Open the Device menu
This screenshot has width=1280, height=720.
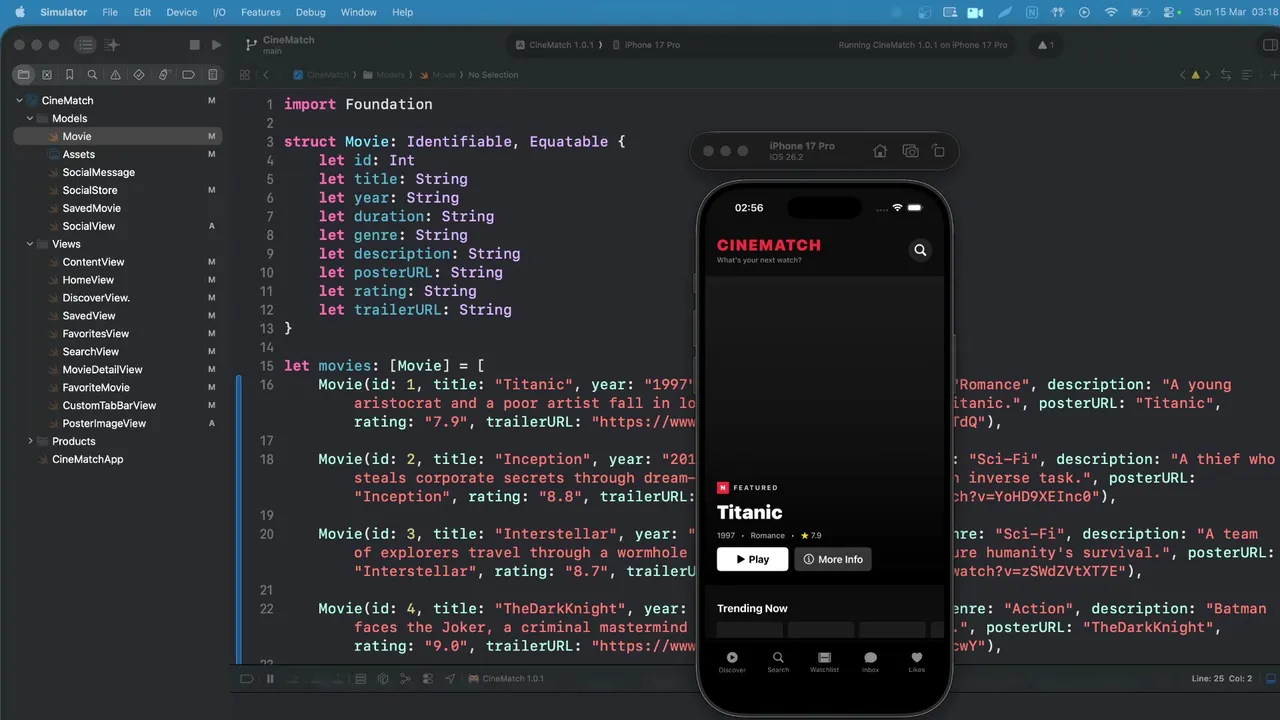click(182, 12)
